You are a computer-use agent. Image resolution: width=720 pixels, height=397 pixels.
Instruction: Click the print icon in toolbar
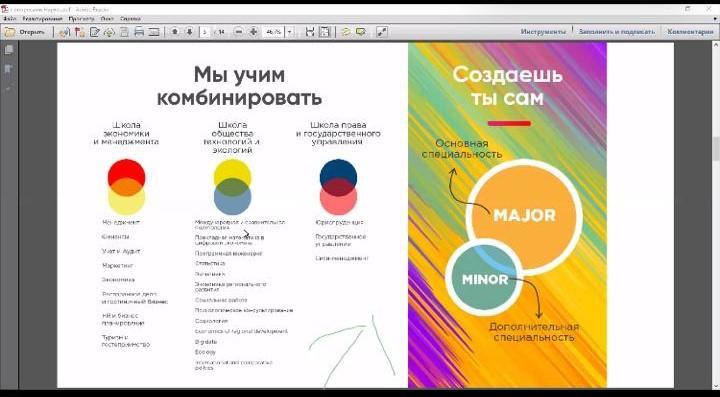[139, 32]
